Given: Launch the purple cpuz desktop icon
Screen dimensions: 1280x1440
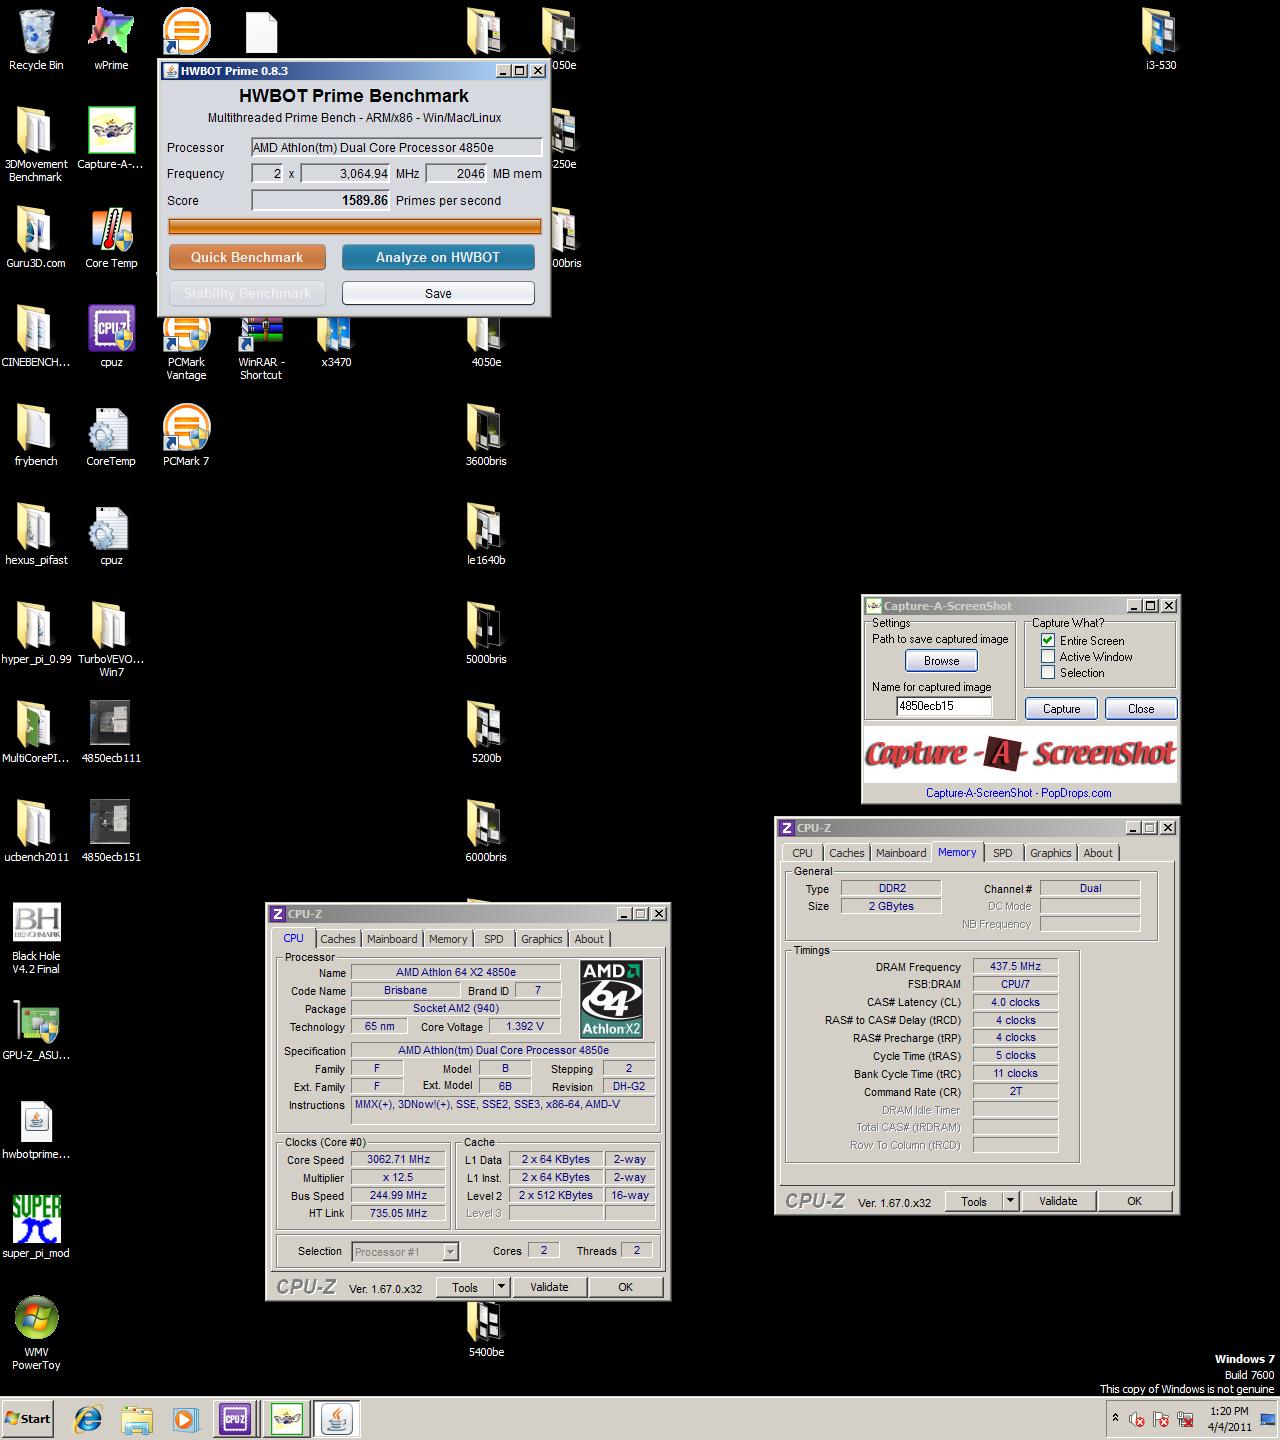Looking at the screenshot, I should coord(111,329).
